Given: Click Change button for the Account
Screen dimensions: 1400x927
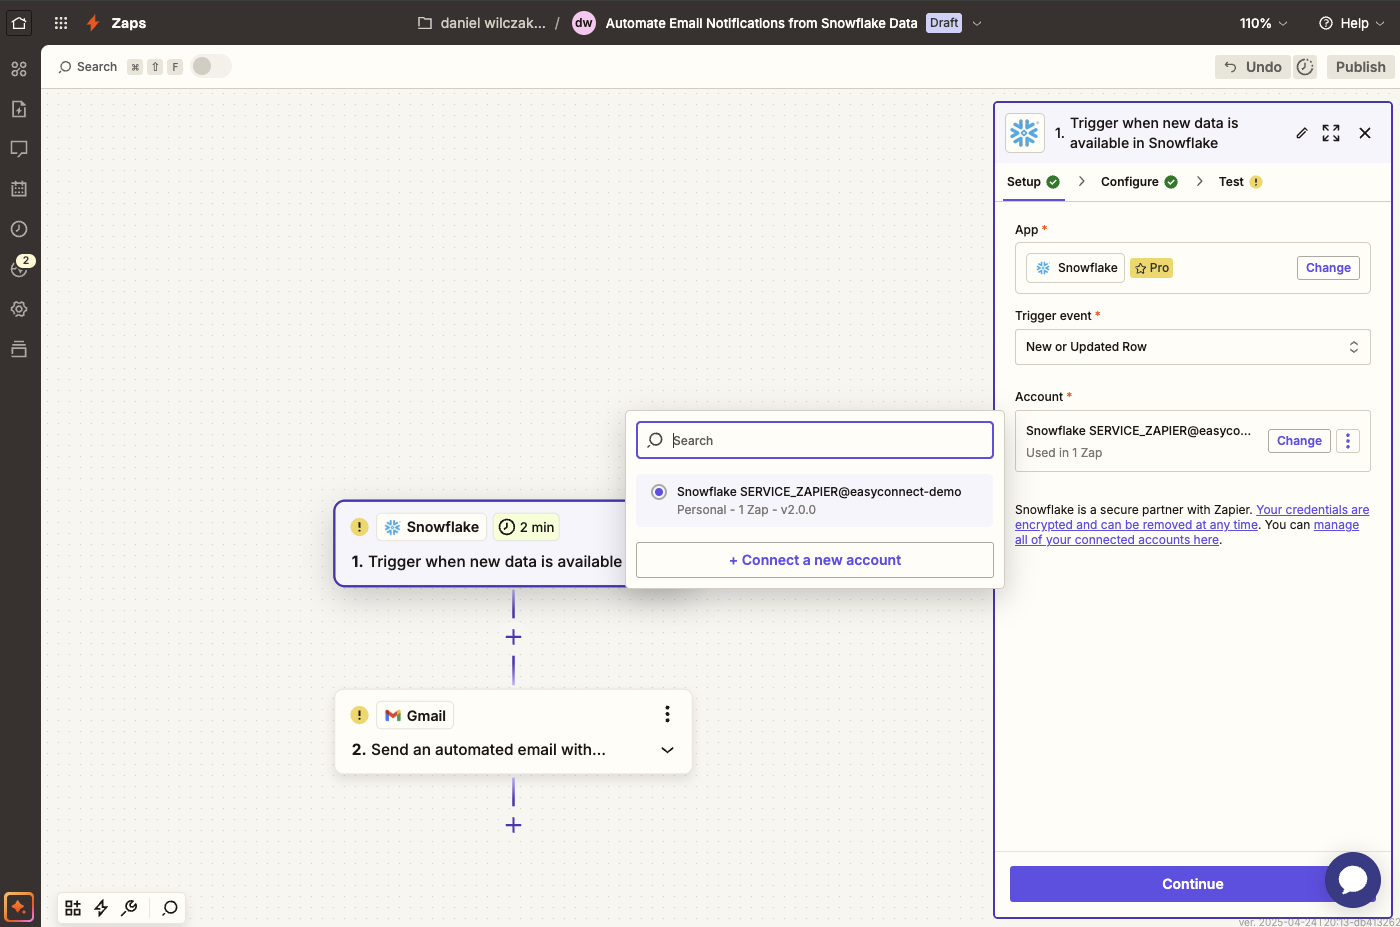Looking at the screenshot, I should (x=1299, y=441).
